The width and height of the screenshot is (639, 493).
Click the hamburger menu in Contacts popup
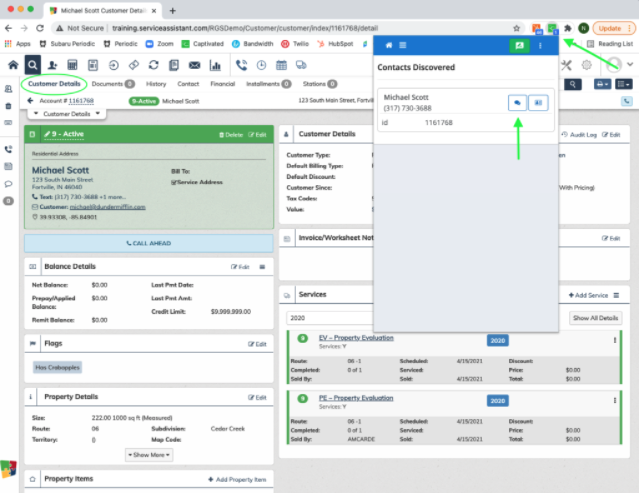(402, 46)
